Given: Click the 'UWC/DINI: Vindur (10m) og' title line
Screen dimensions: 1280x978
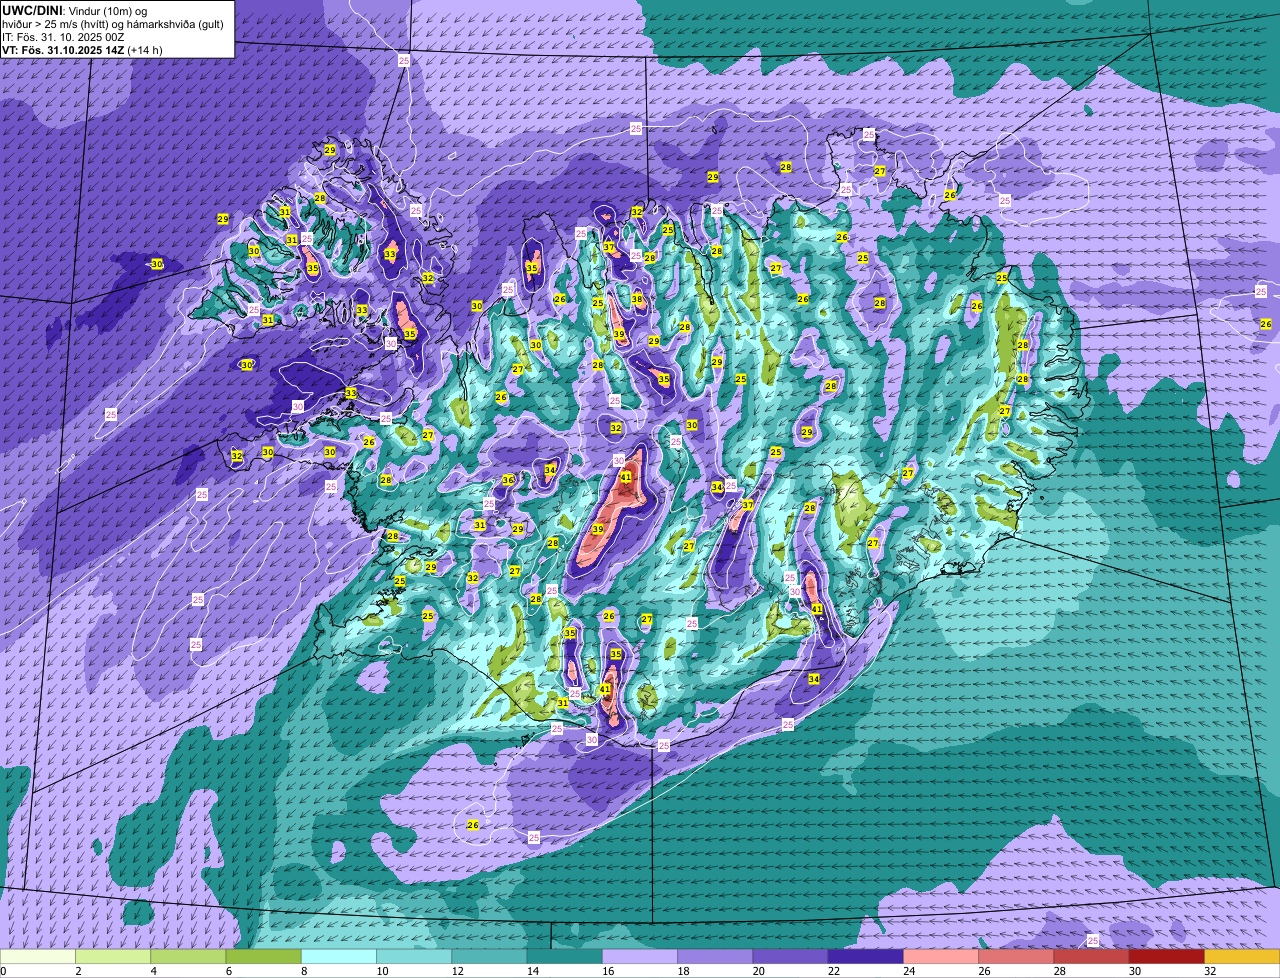Looking at the screenshot, I should (75, 10).
